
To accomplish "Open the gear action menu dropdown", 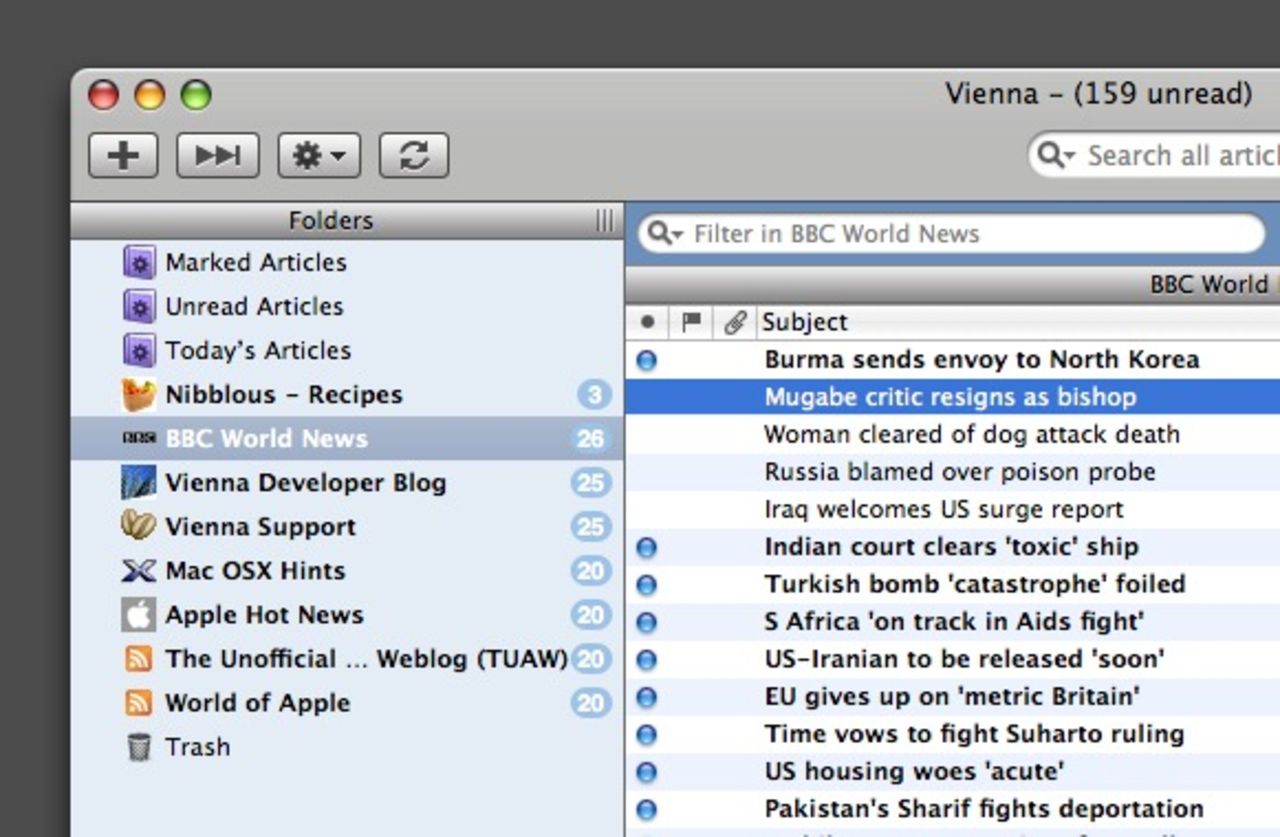I will (319, 155).
